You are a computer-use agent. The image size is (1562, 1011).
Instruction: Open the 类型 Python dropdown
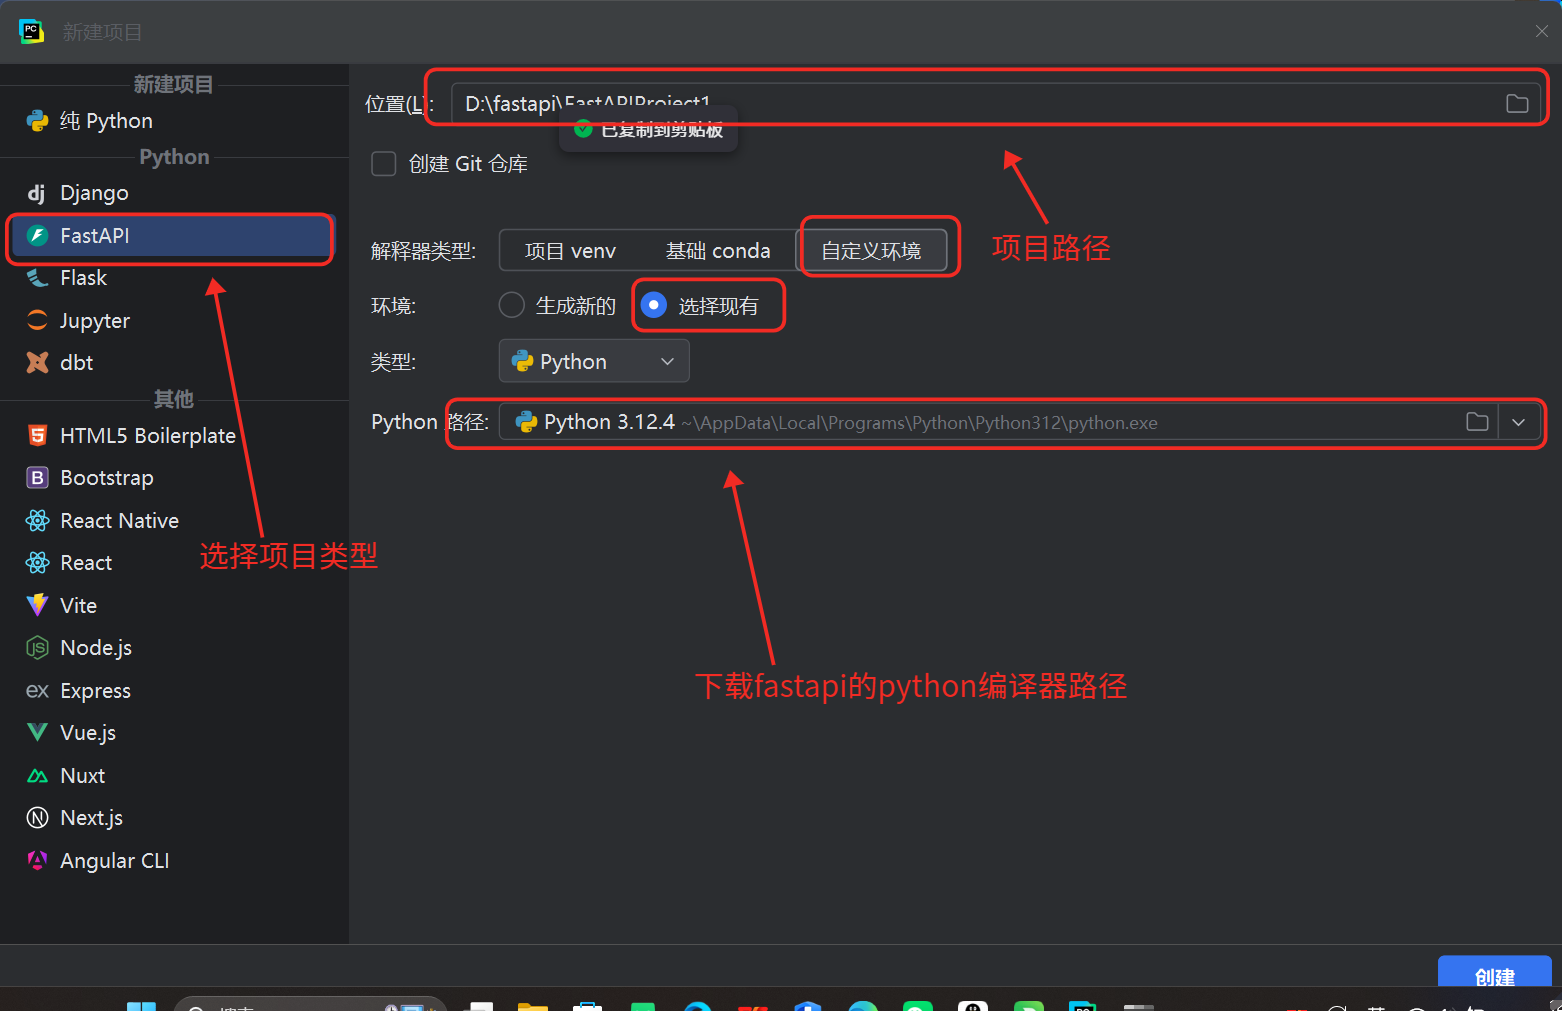click(x=594, y=361)
